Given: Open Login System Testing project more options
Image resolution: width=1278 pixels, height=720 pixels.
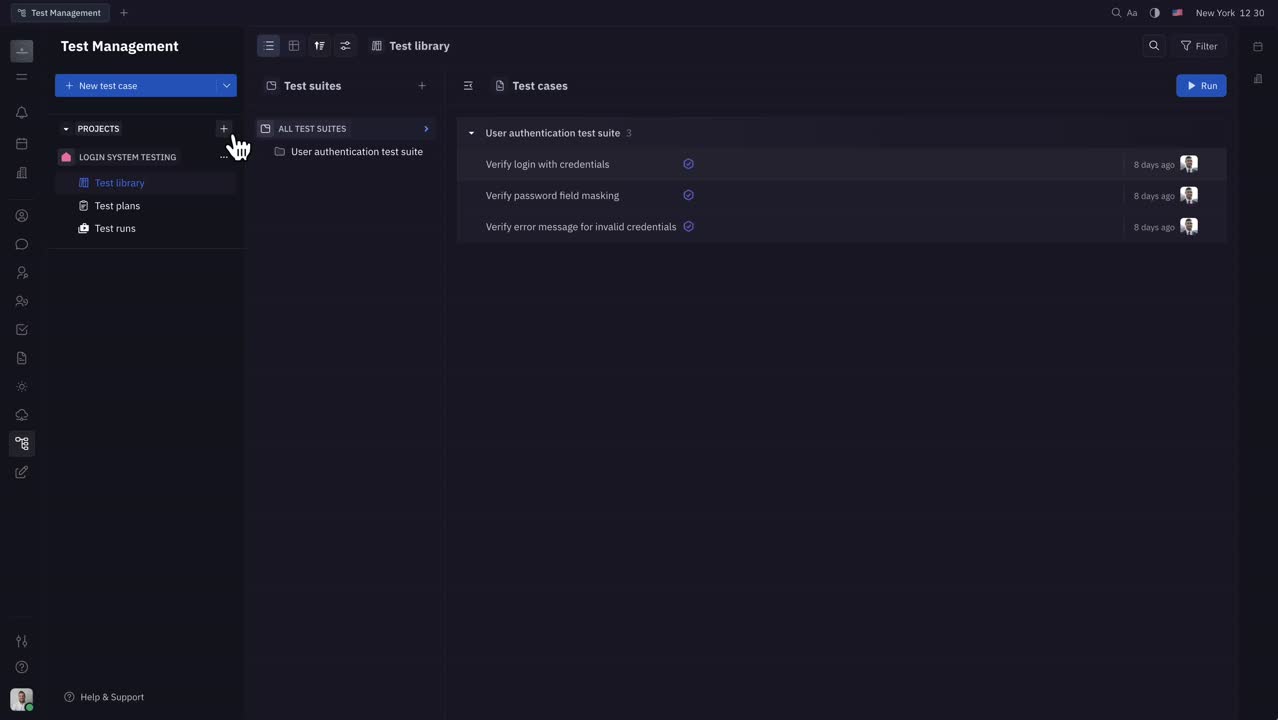Looking at the screenshot, I should click(x=223, y=157).
